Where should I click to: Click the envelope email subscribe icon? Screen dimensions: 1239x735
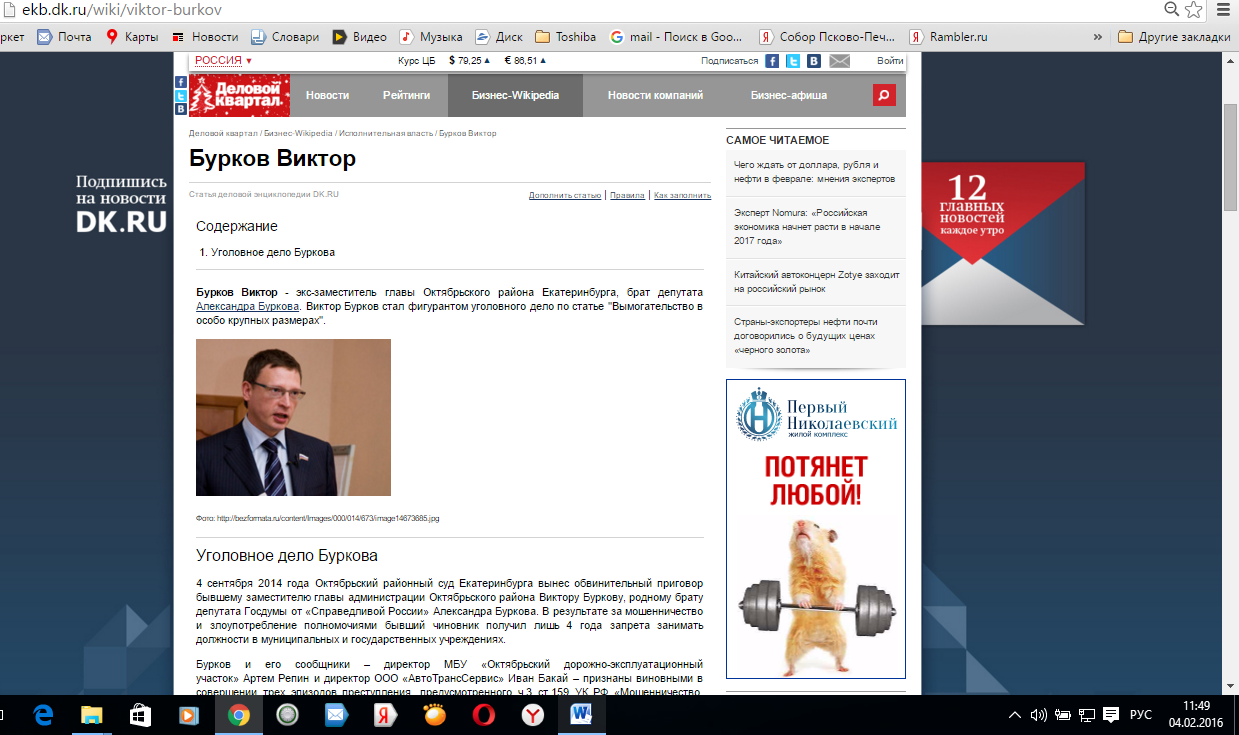[x=839, y=61]
